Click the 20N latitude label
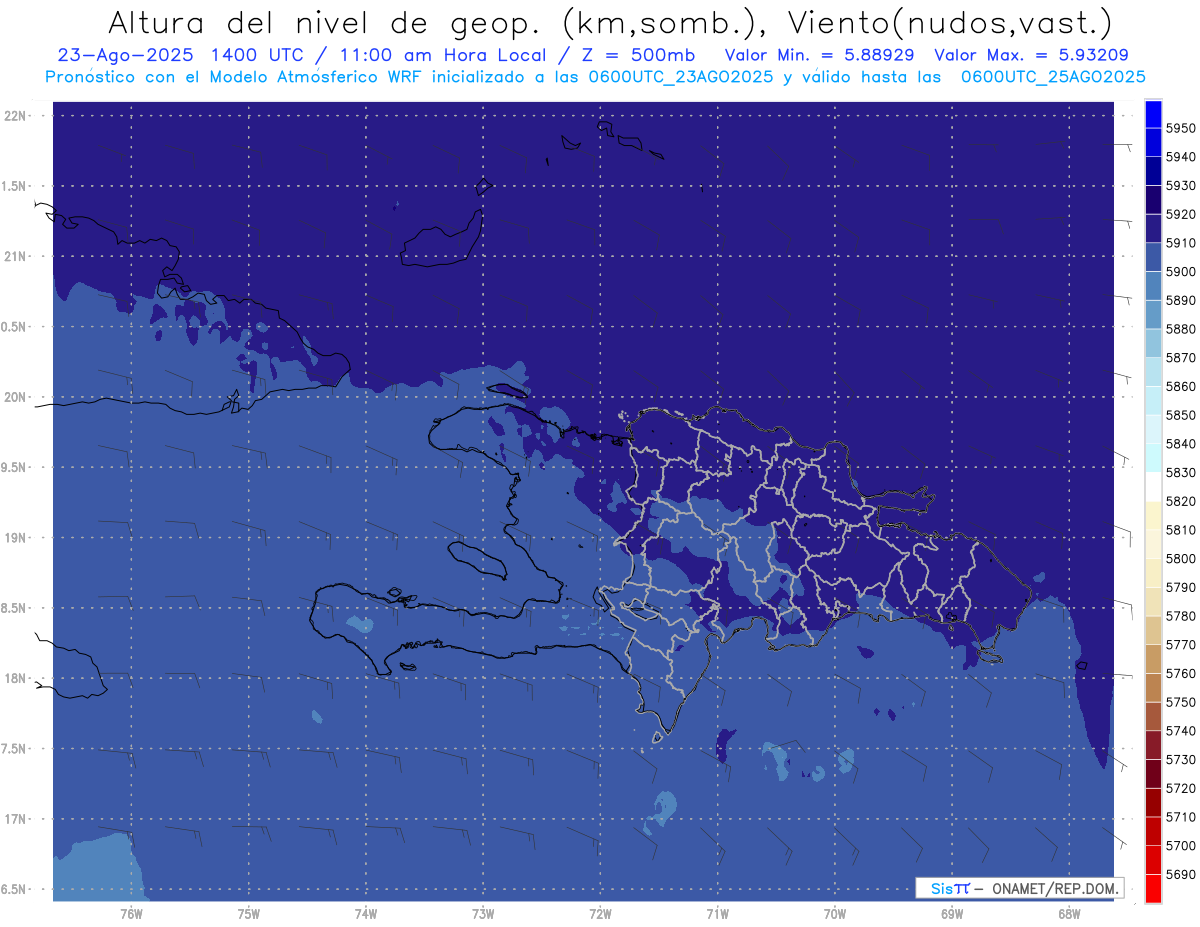Screen dimensions: 1200x927 tap(17, 397)
